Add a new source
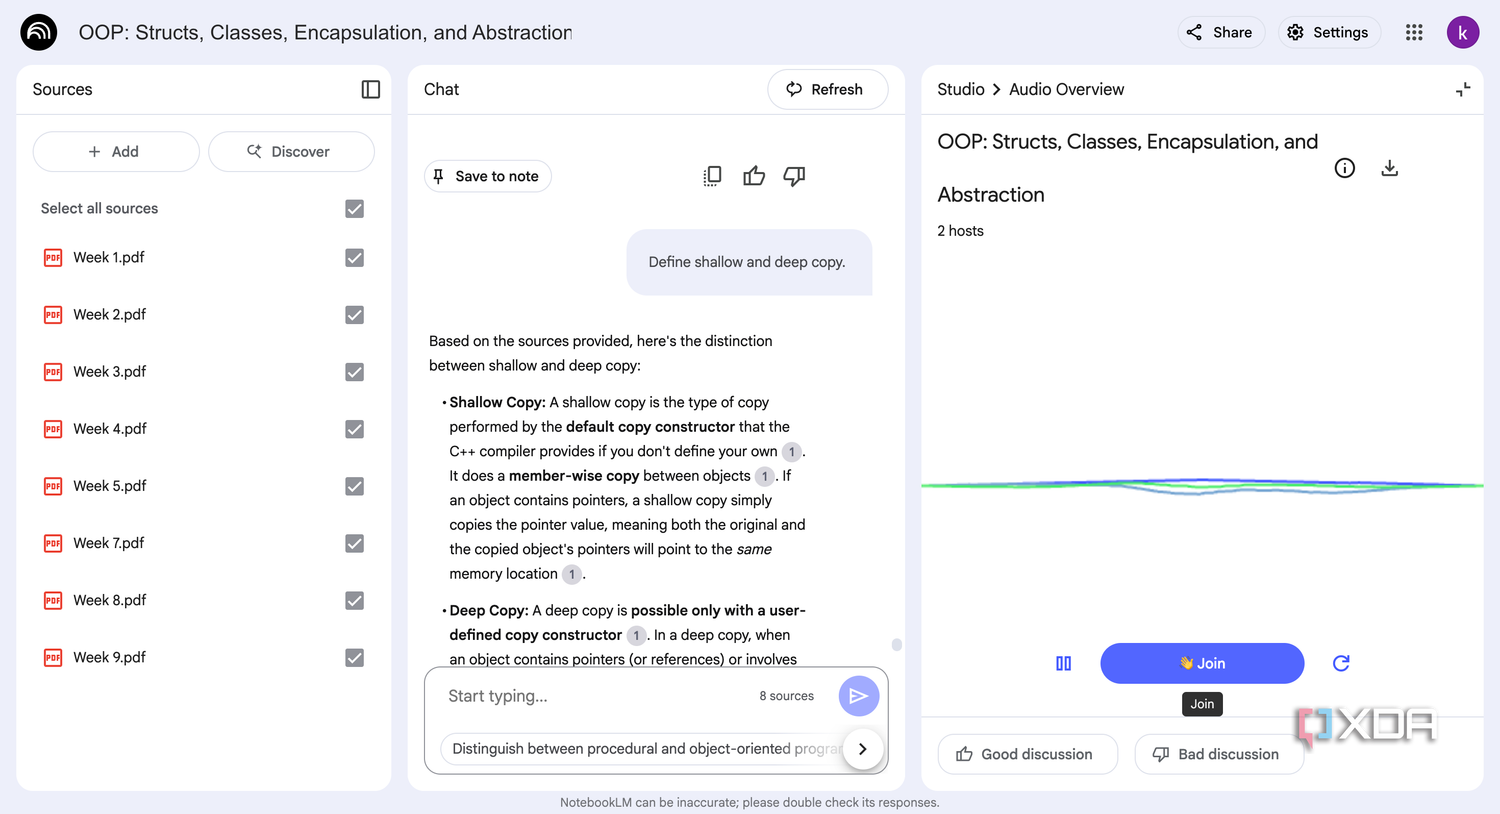 pyautogui.click(x=116, y=152)
